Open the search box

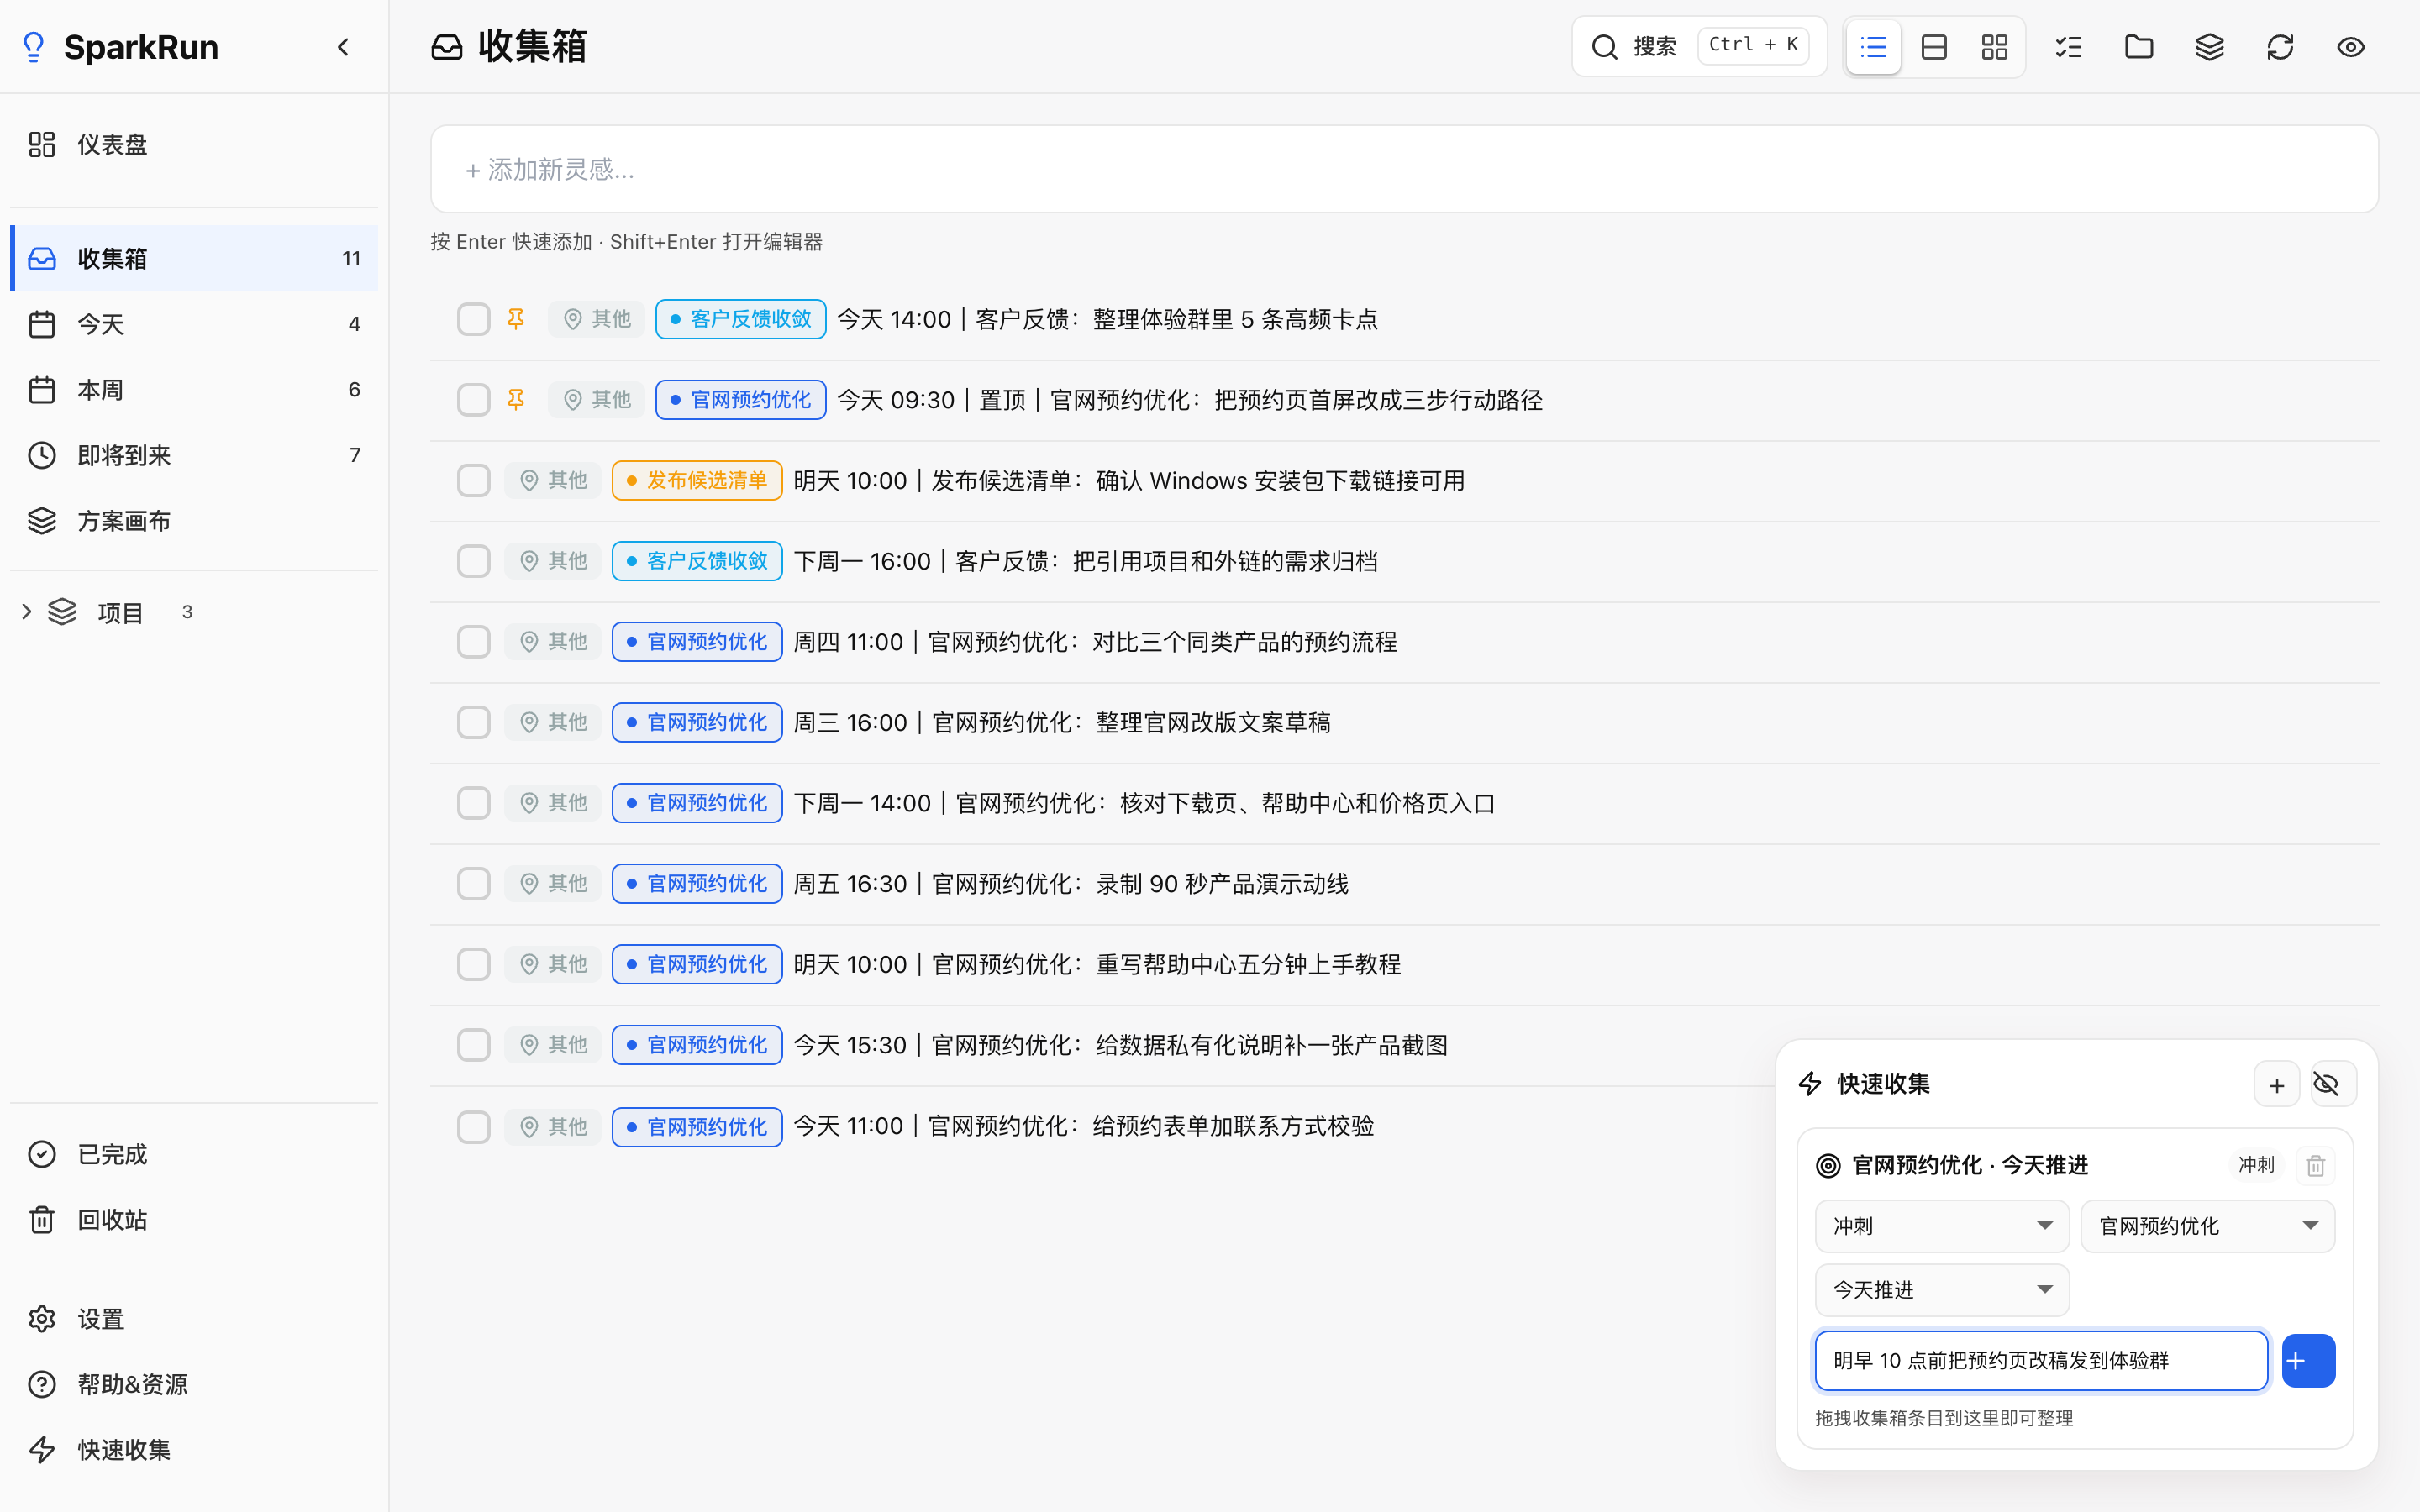pyautogui.click(x=1699, y=46)
